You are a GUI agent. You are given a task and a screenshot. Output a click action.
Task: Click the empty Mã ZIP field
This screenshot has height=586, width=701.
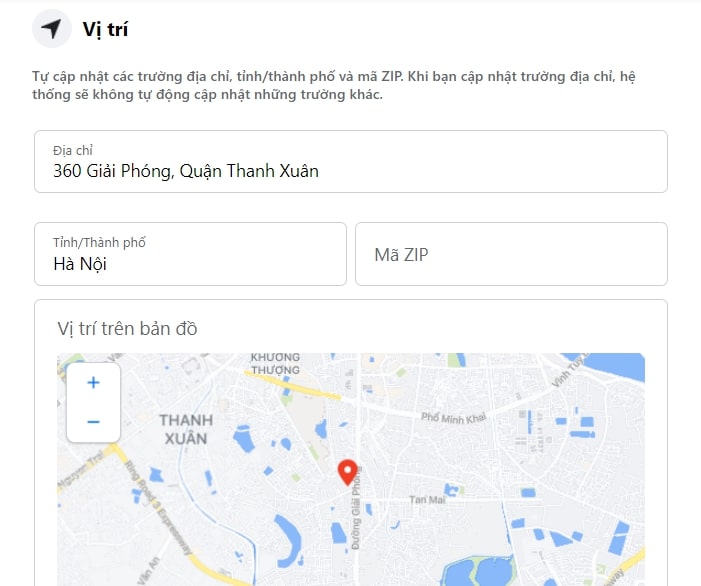[511, 254]
